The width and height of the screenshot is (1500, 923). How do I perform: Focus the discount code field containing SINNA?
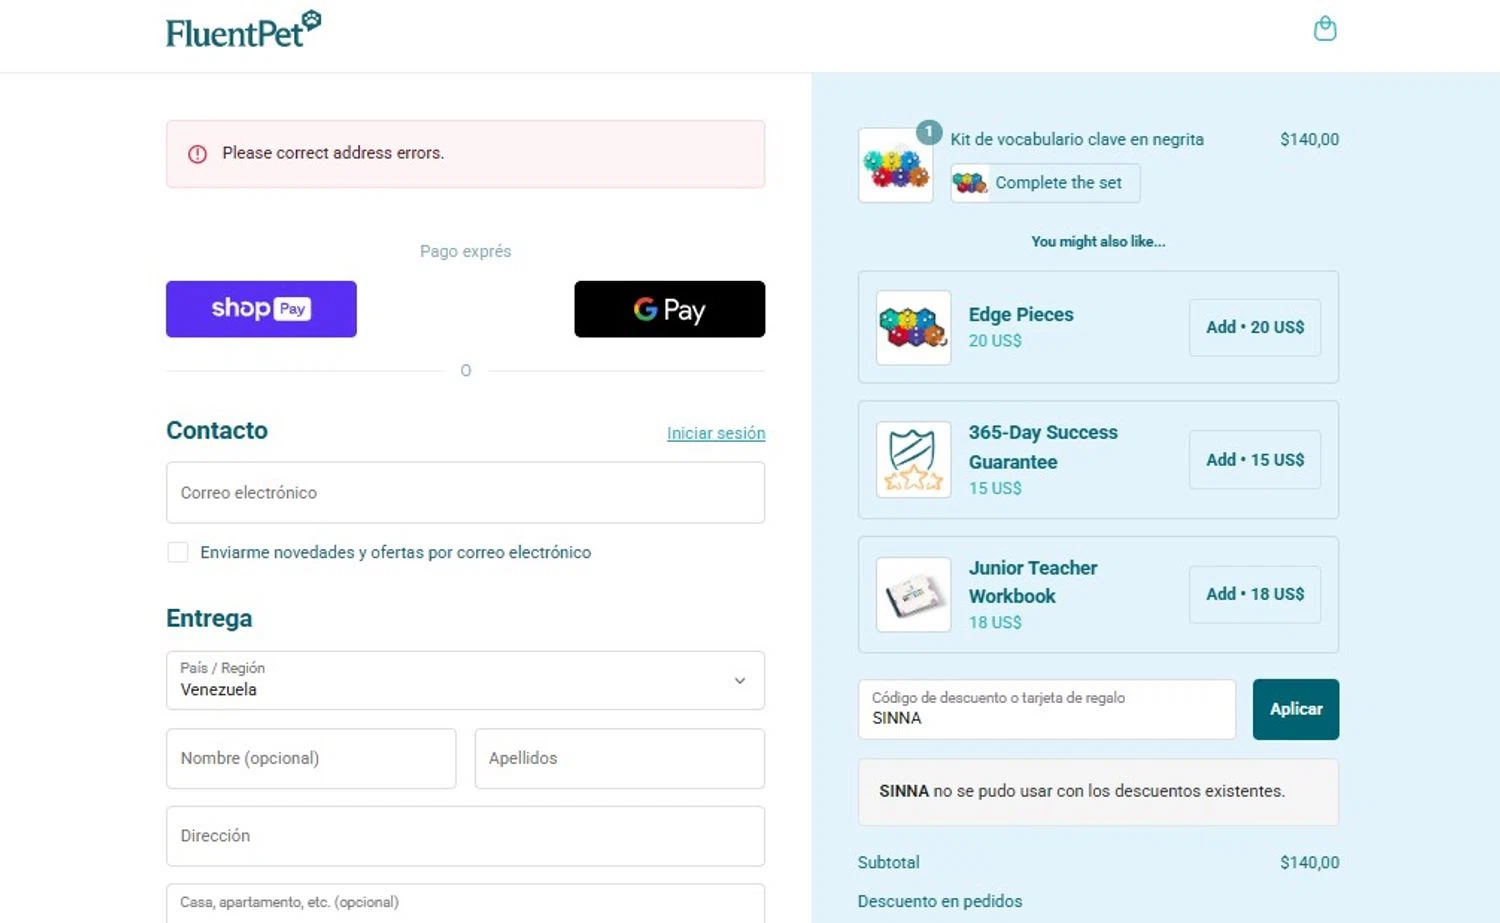coord(1047,709)
